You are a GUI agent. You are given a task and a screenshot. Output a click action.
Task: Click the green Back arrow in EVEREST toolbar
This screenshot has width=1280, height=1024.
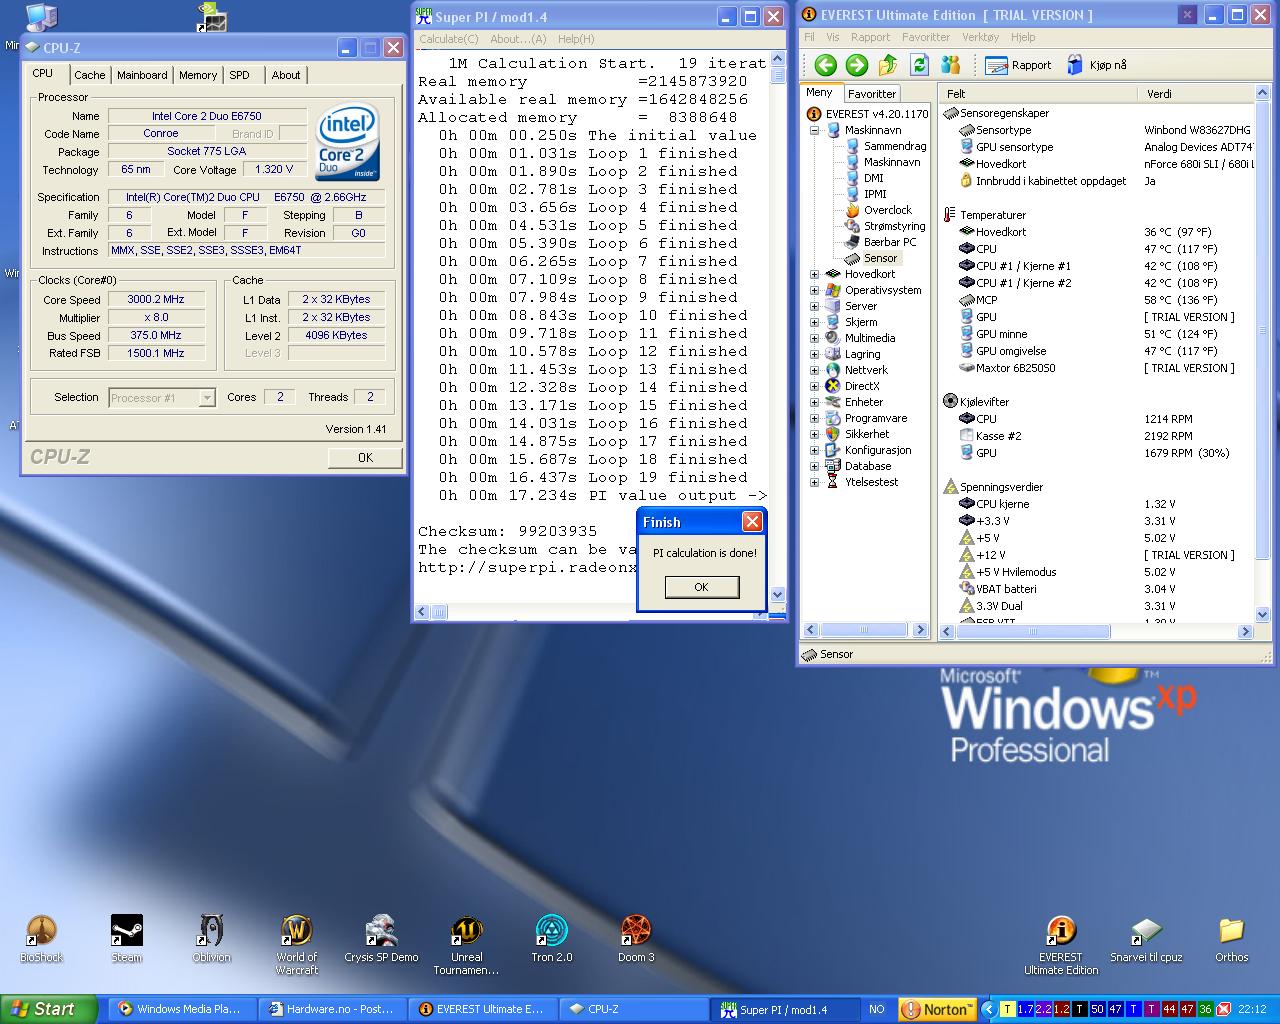[825, 65]
